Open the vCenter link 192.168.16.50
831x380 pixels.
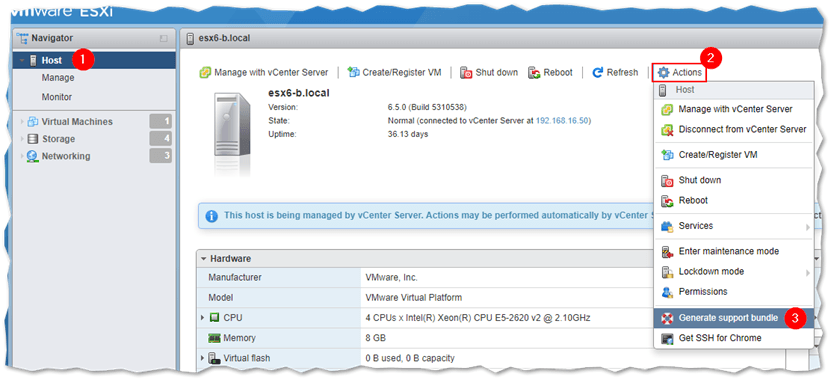[x=562, y=121]
